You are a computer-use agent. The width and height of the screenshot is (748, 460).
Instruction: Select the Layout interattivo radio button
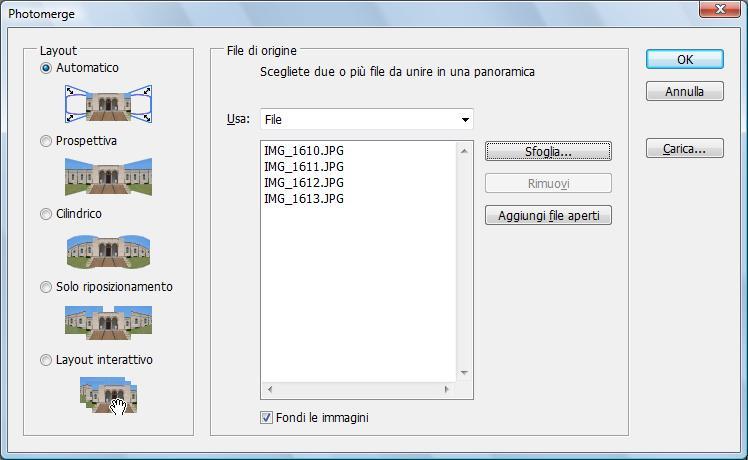[x=46, y=360]
